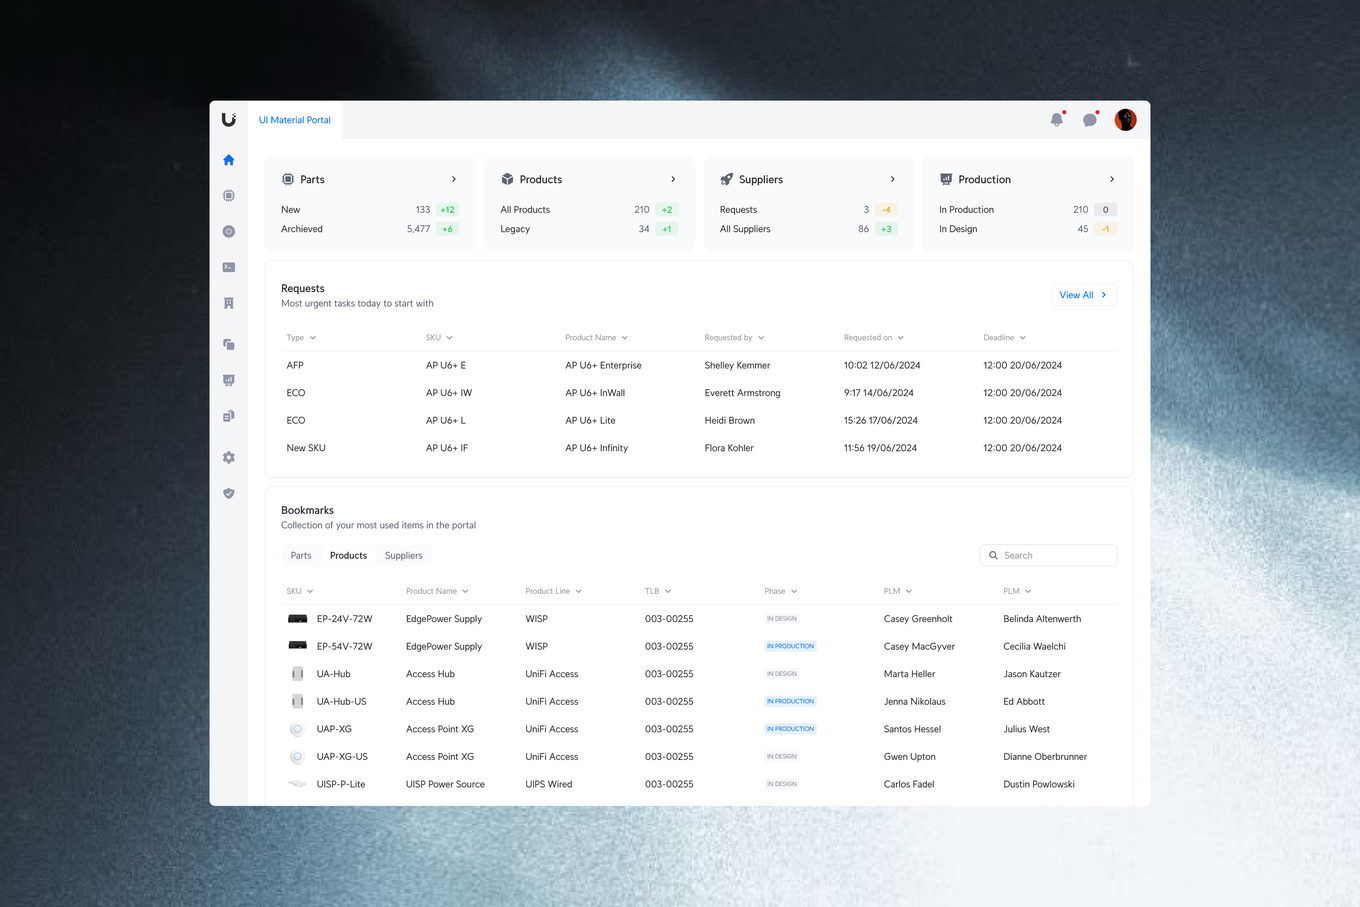This screenshot has width=1360, height=907.
Task: Click the IN DESIGN badge for UAP-XG-US
Action: (x=782, y=757)
